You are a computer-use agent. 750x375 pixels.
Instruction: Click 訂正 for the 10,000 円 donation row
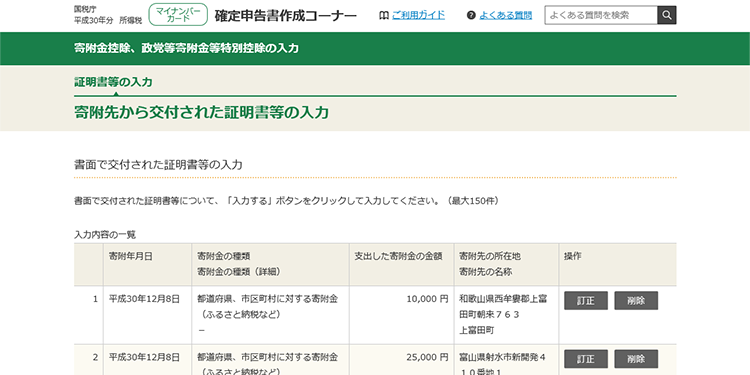coord(586,300)
